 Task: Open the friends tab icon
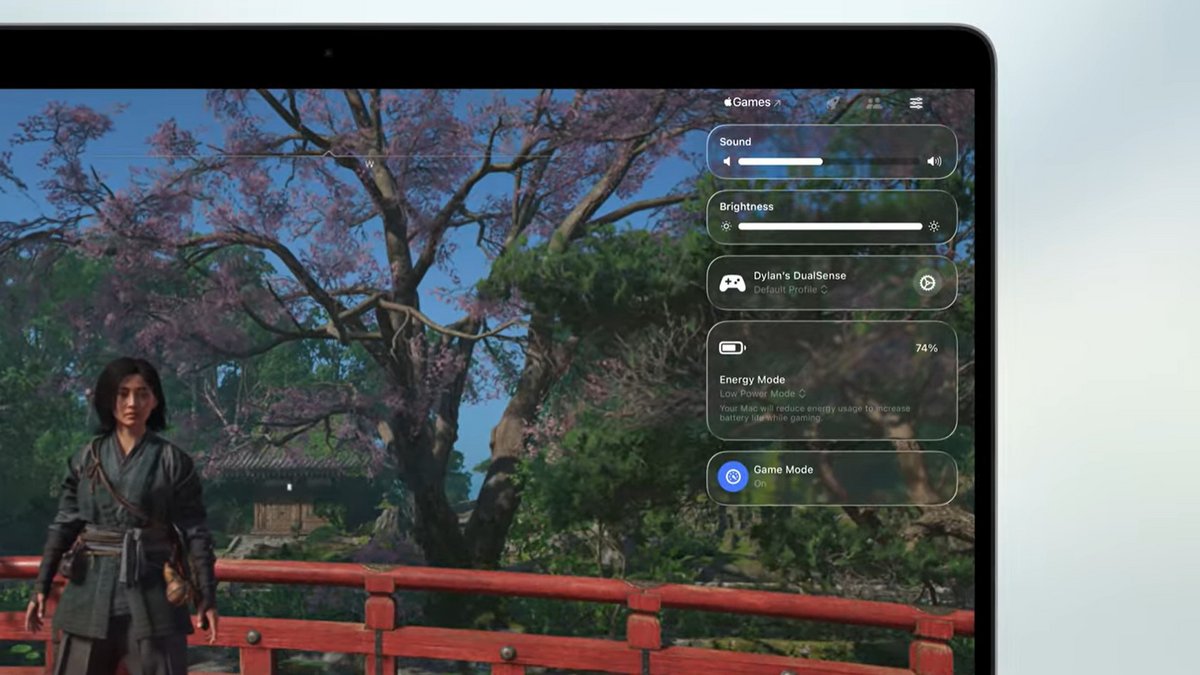[874, 103]
